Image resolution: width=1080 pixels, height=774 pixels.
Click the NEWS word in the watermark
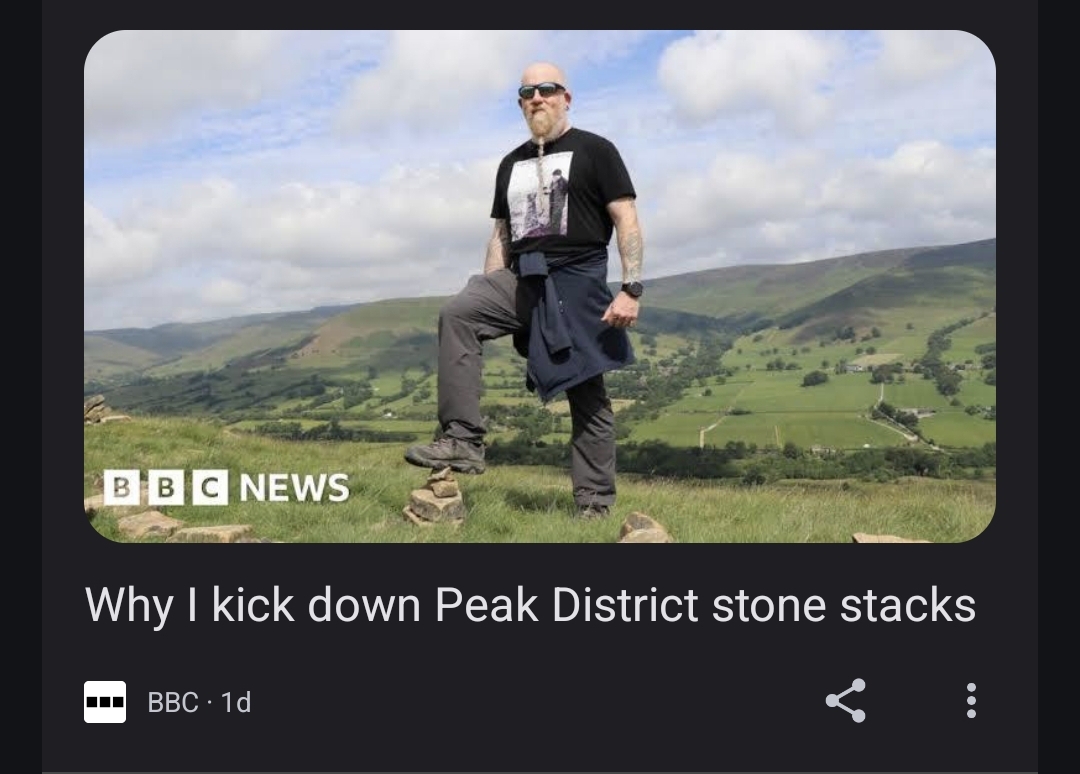coord(294,488)
